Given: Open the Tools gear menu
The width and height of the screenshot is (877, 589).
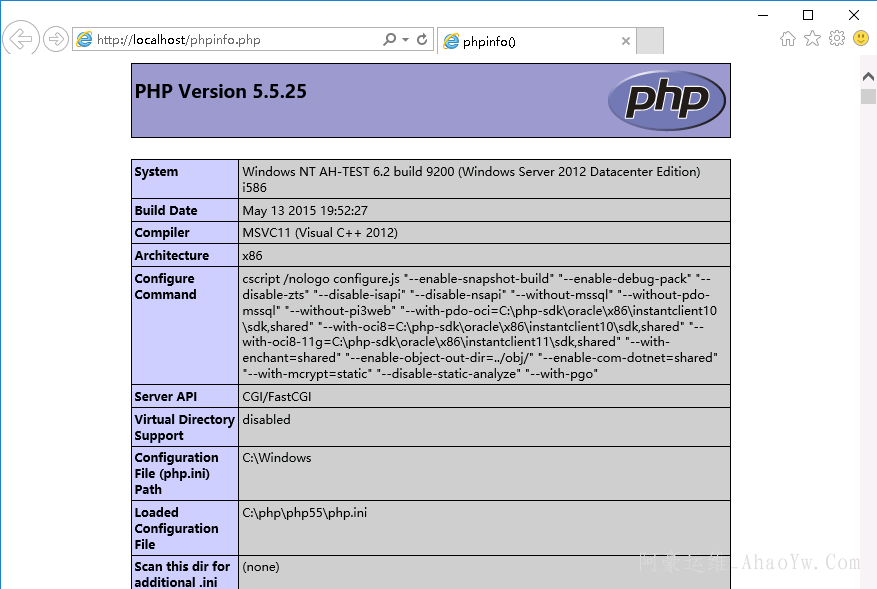Looking at the screenshot, I should tap(837, 38).
